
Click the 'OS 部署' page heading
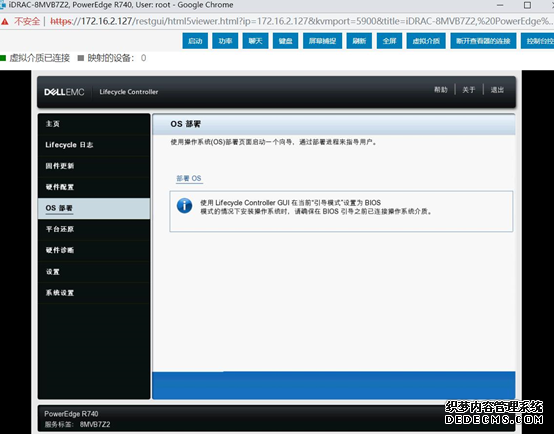click(185, 124)
